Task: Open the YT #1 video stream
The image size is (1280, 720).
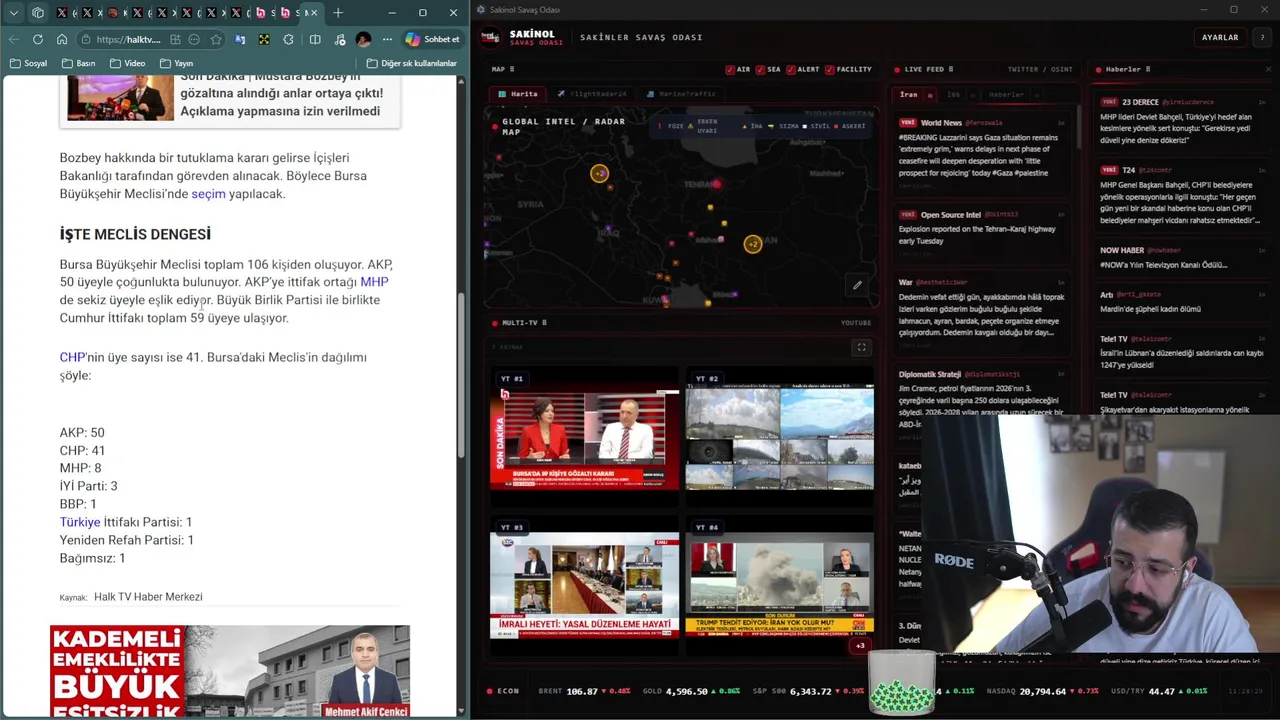Action: 584,437
